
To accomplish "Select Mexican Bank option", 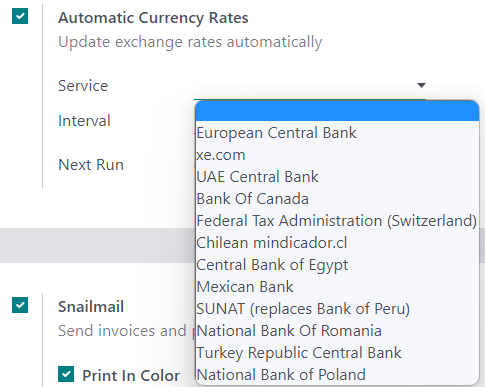I will [x=337, y=287].
